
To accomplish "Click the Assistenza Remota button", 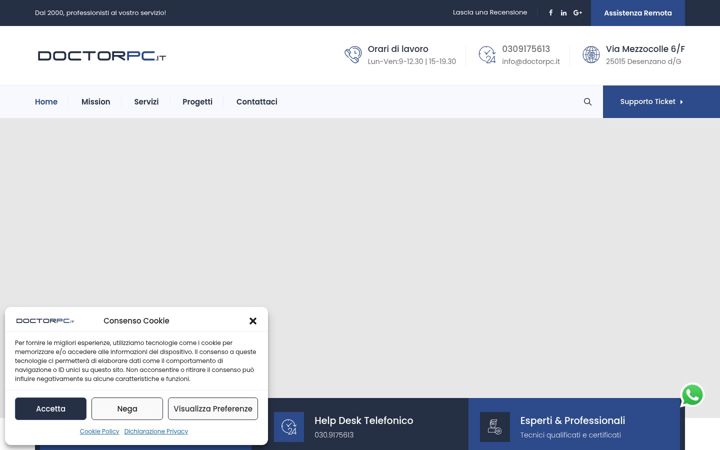I will (x=638, y=13).
